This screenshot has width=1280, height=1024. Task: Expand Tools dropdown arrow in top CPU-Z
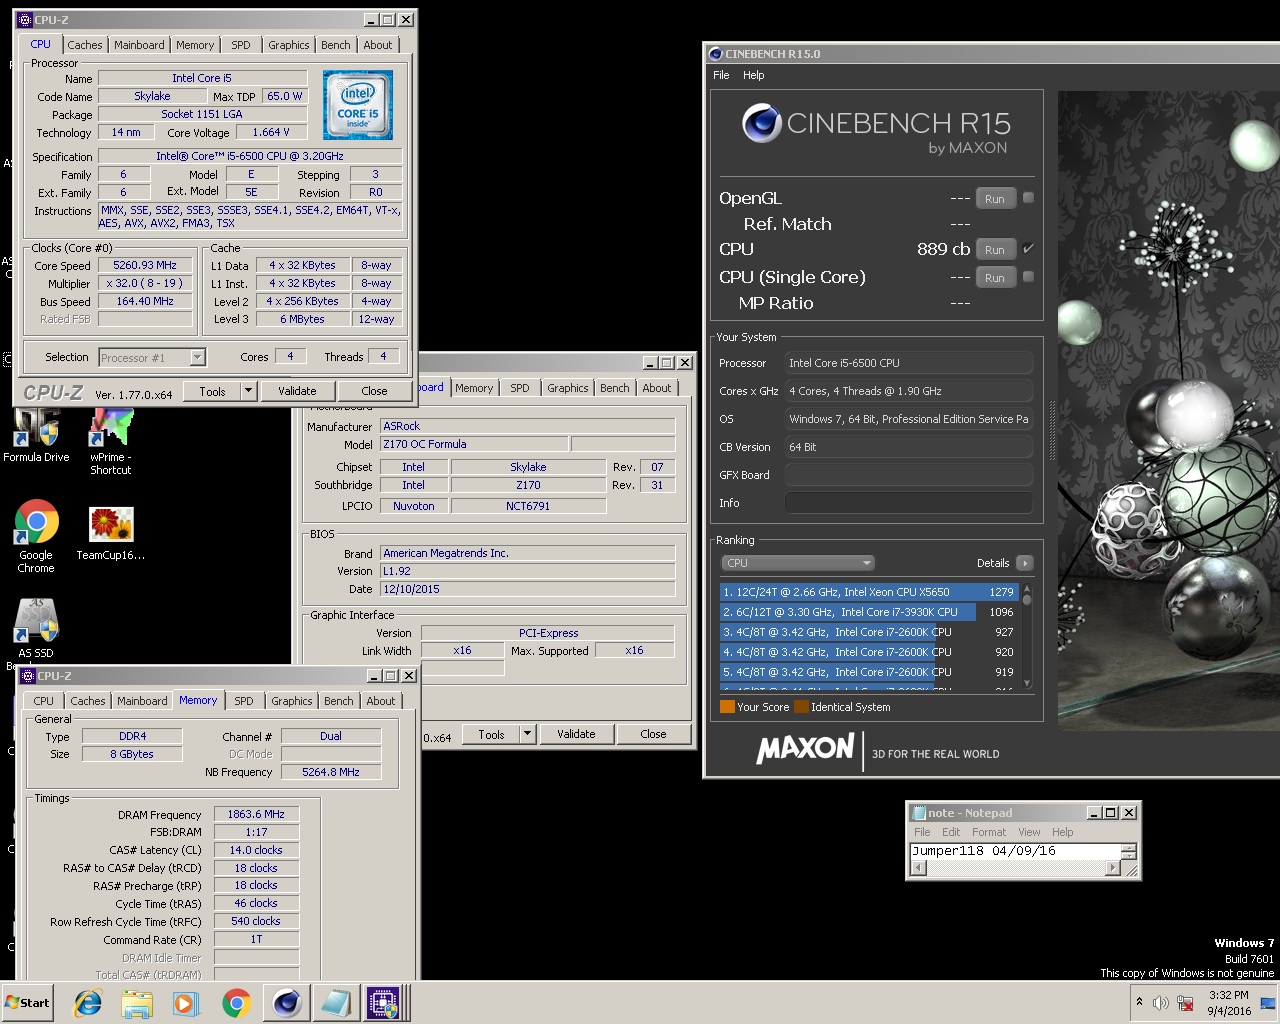click(248, 391)
